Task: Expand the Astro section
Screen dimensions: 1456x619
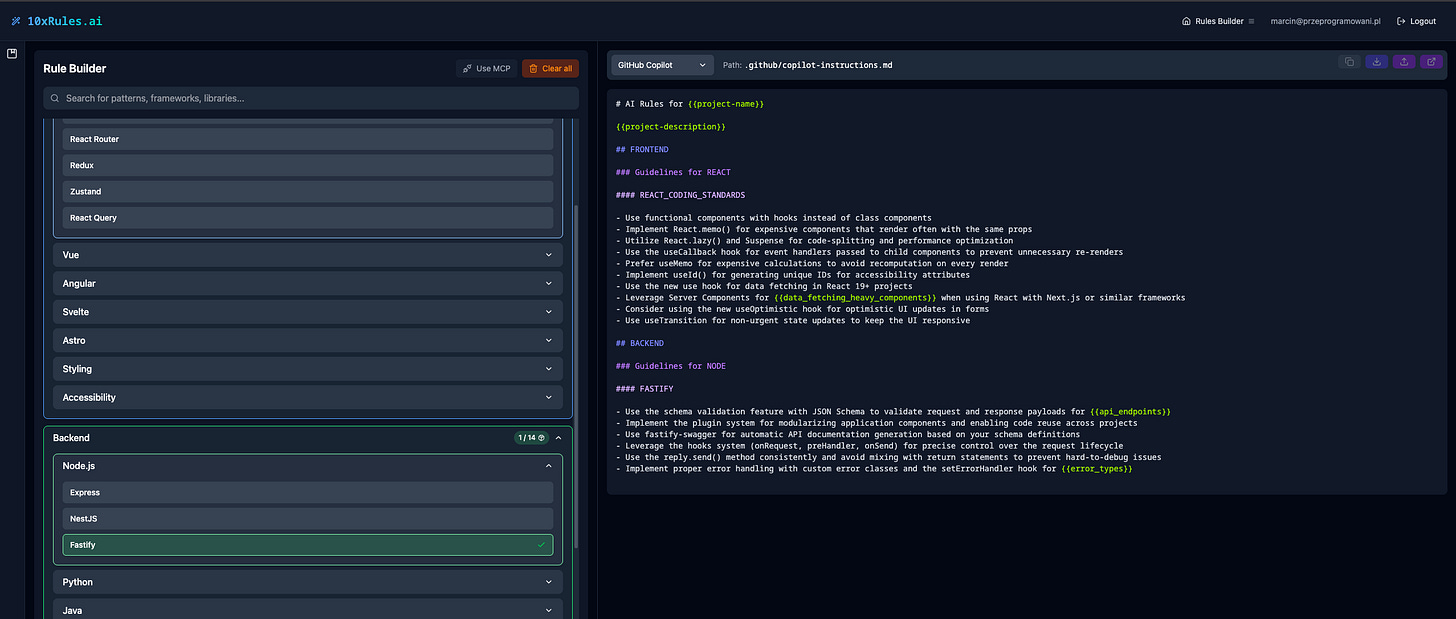Action: [308, 340]
